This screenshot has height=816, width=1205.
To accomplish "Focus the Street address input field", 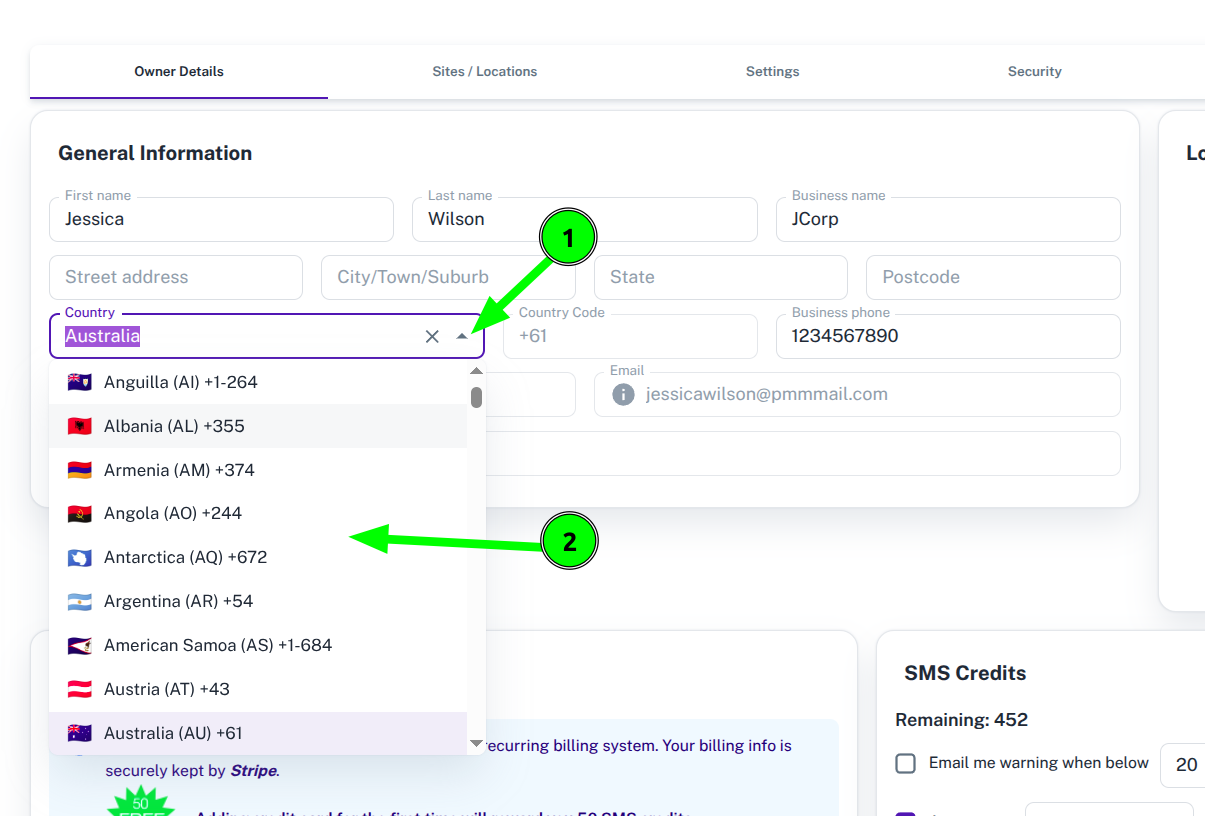I will pyautogui.click(x=176, y=277).
